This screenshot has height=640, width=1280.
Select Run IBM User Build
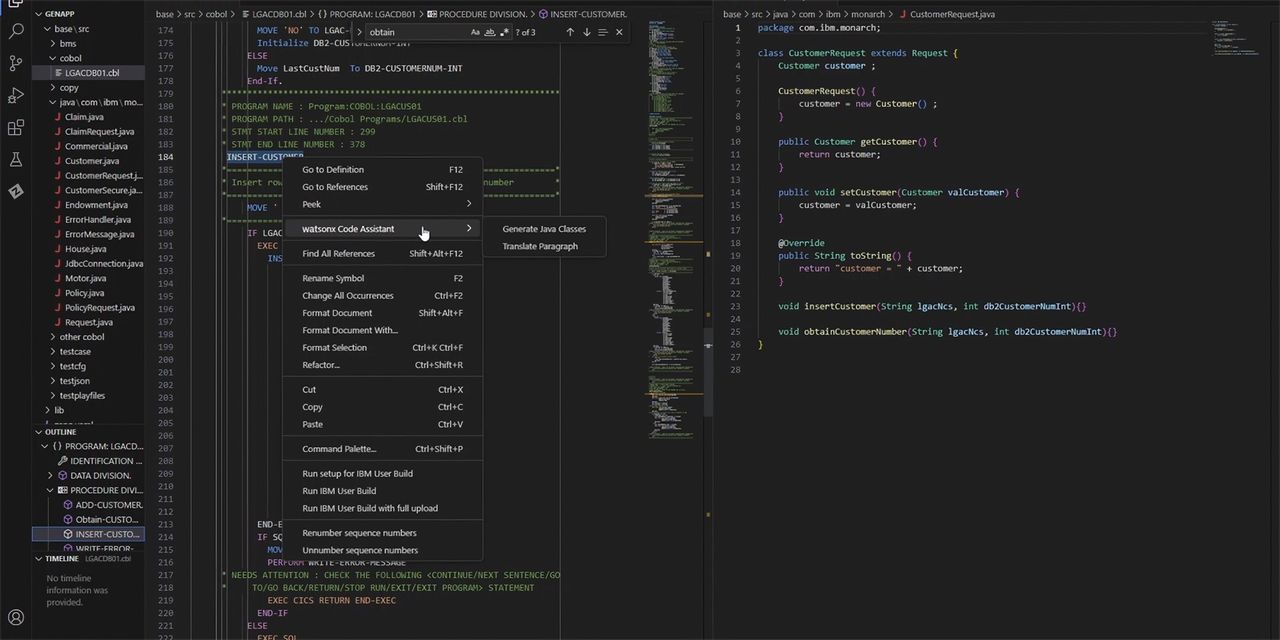tap(339, 490)
